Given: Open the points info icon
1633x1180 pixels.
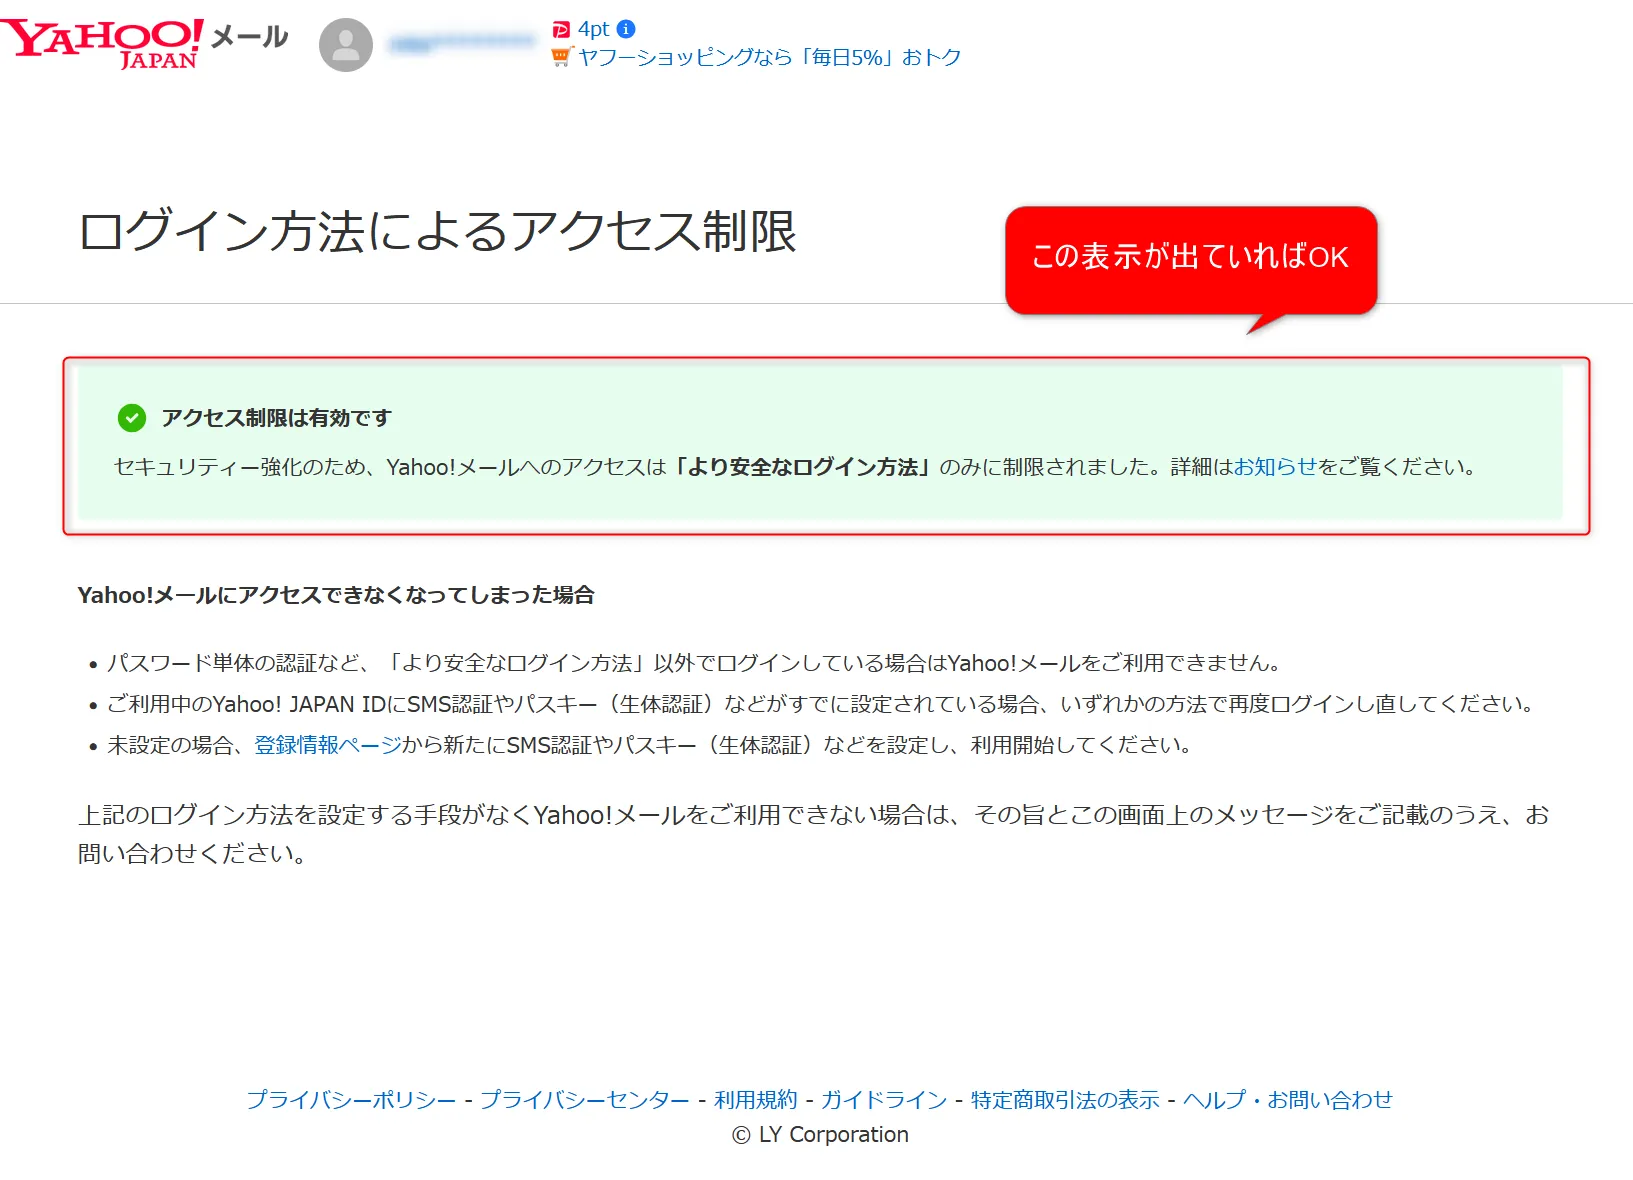Looking at the screenshot, I should pyautogui.click(x=626, y=29).
